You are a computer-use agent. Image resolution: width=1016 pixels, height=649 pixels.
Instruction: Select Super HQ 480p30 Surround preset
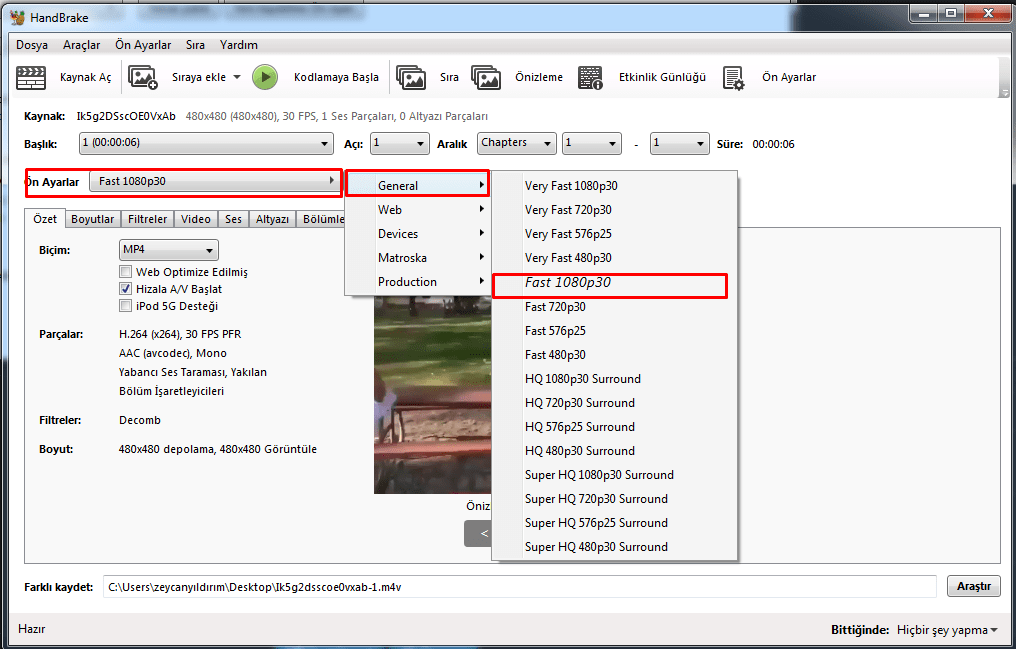tap(614, 546)
